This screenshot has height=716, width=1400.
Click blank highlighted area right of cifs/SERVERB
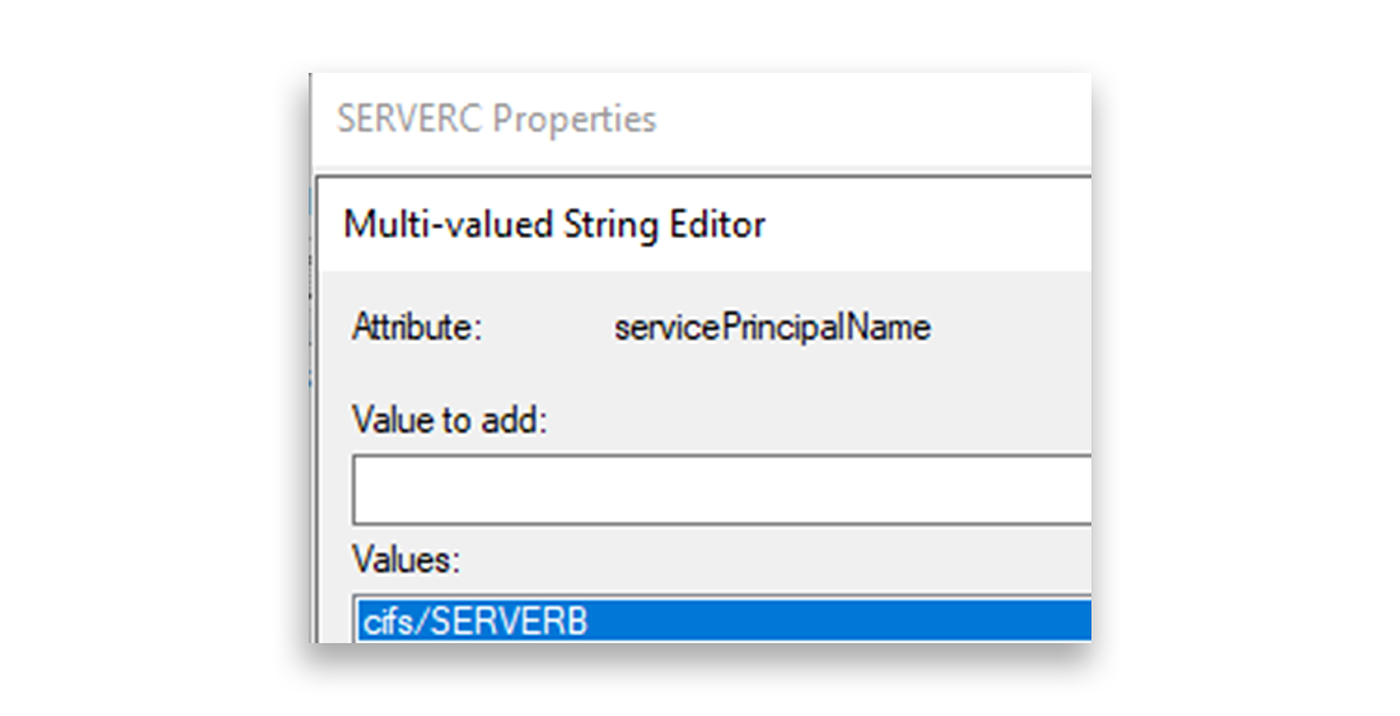pos(840,621)
